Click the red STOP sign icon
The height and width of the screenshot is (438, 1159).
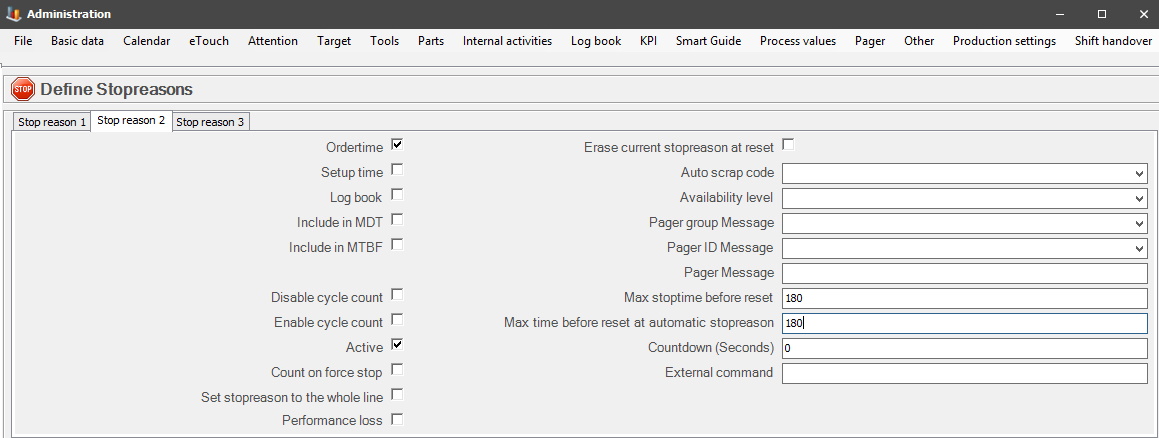pyautogui.click(x=23, y=89)
